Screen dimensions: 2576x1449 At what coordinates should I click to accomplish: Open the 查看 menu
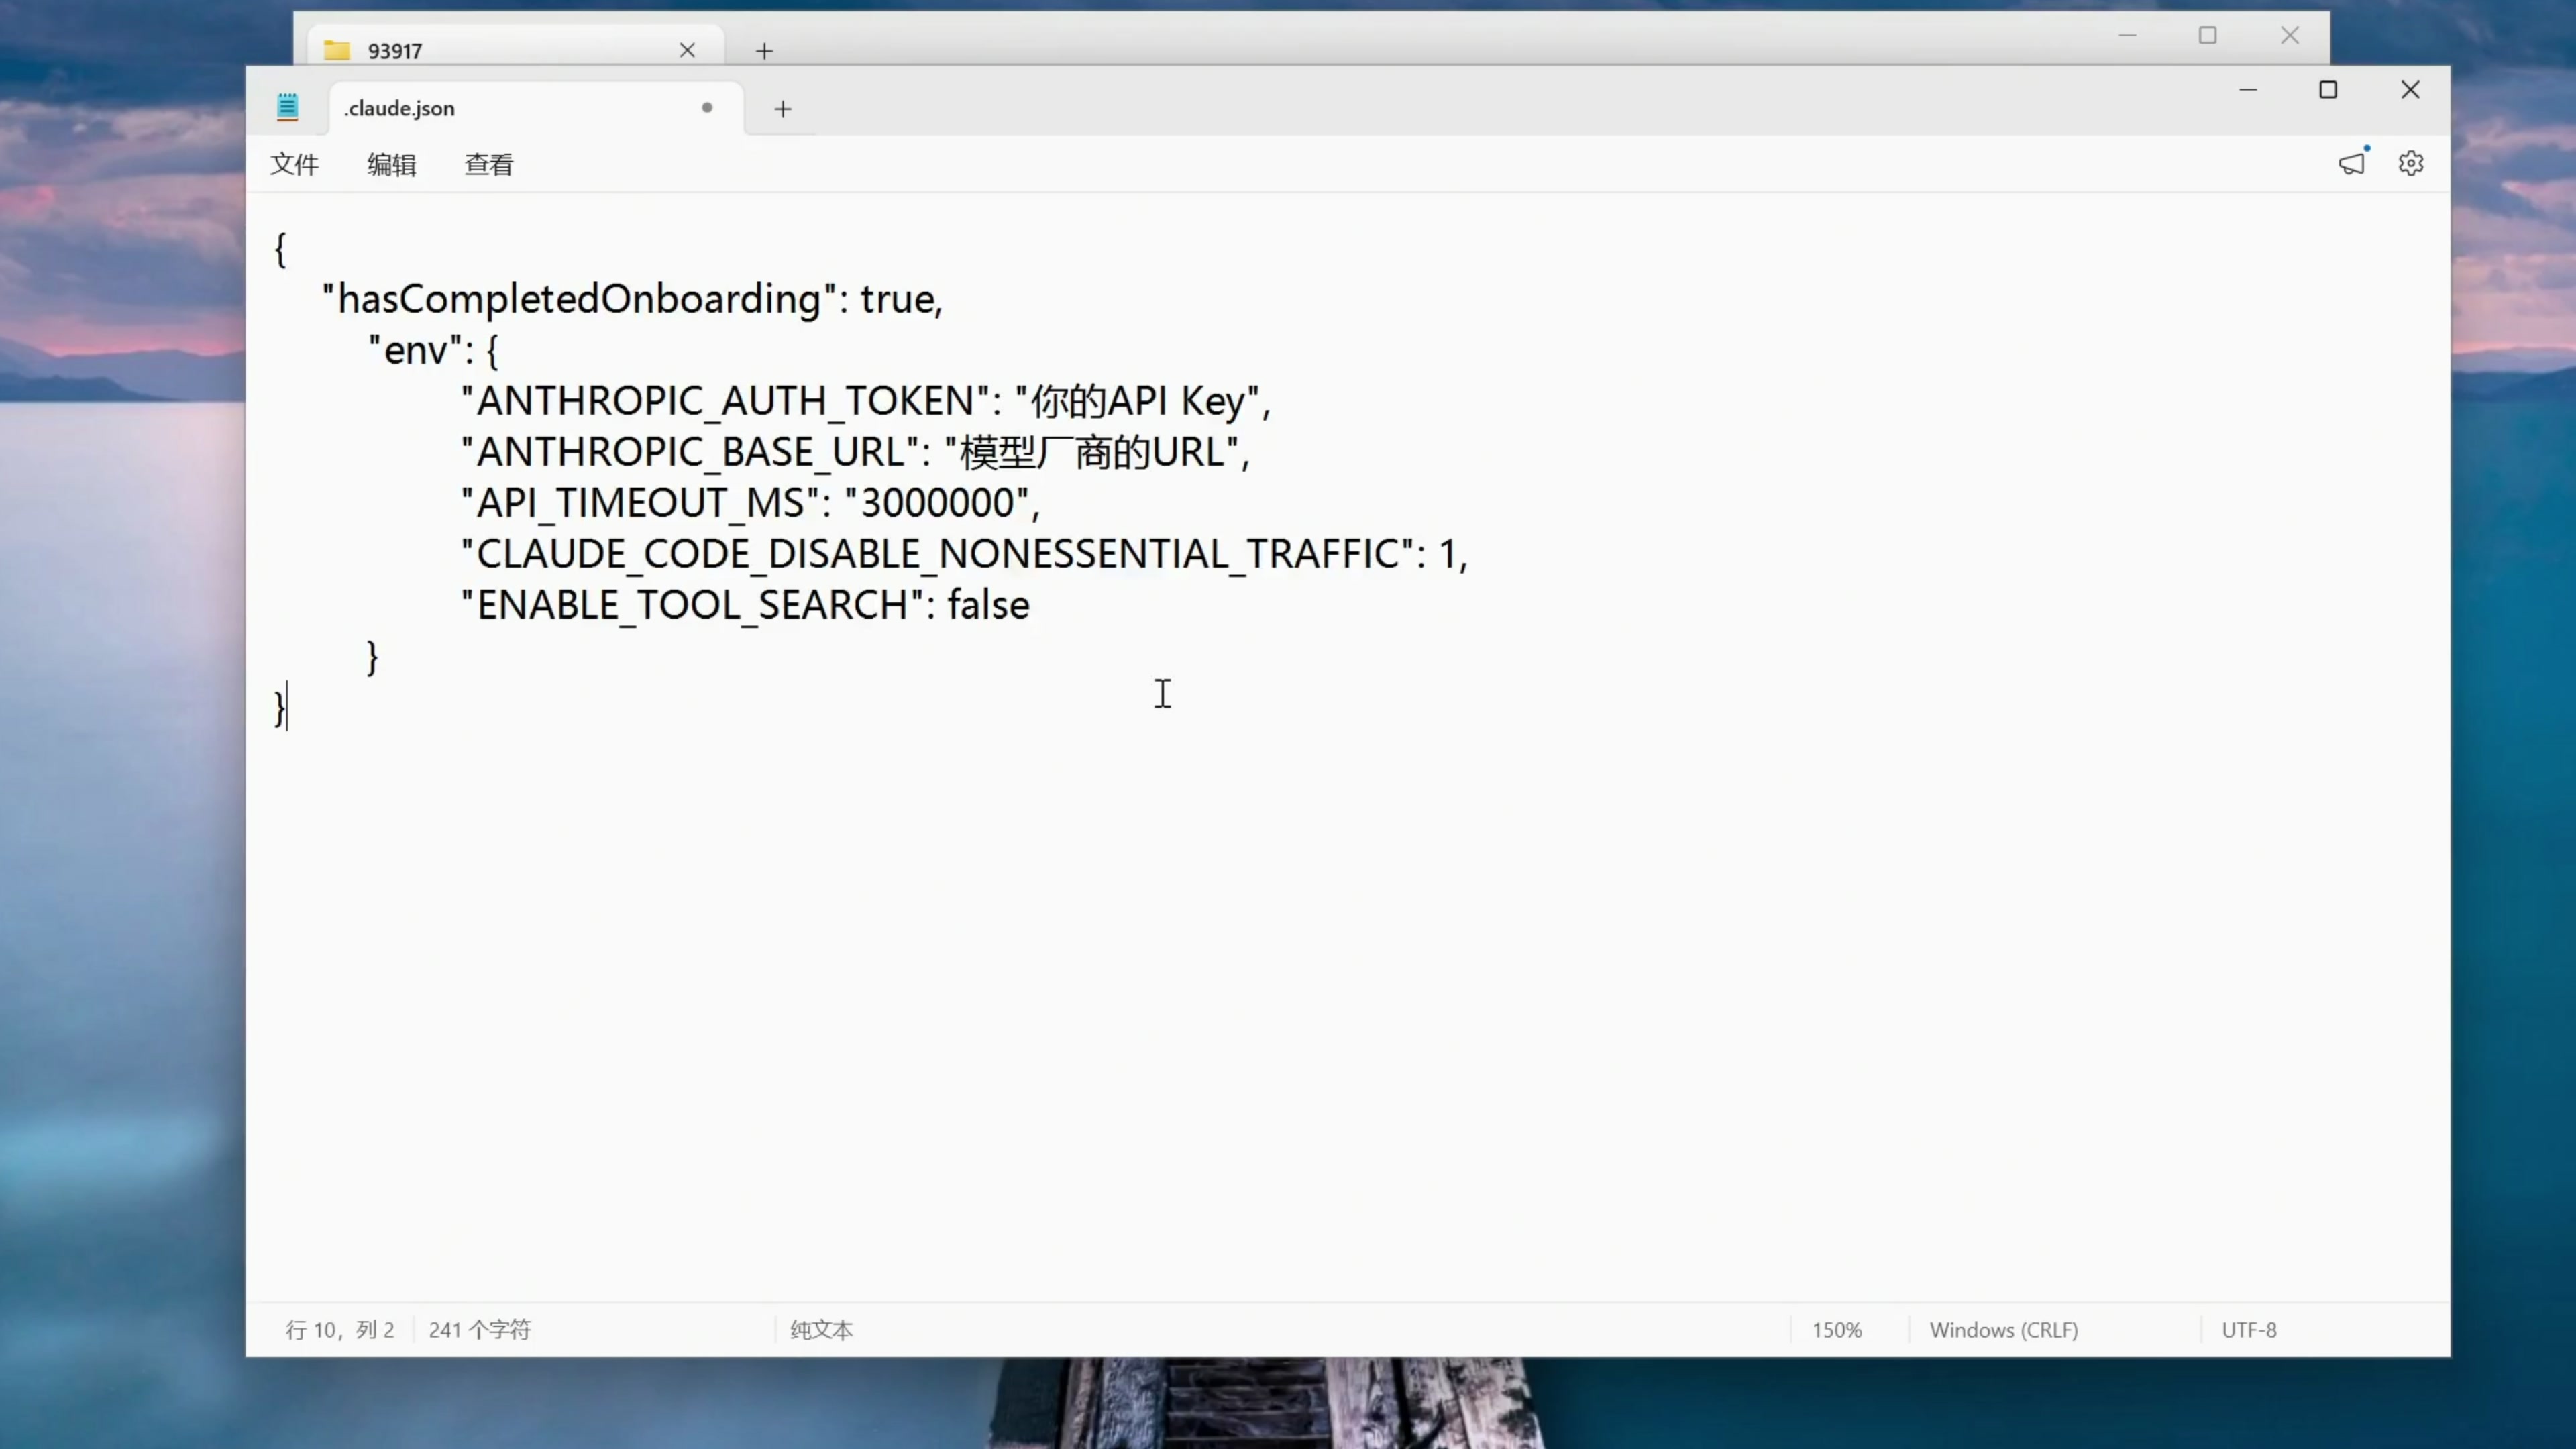coord(489,164)
